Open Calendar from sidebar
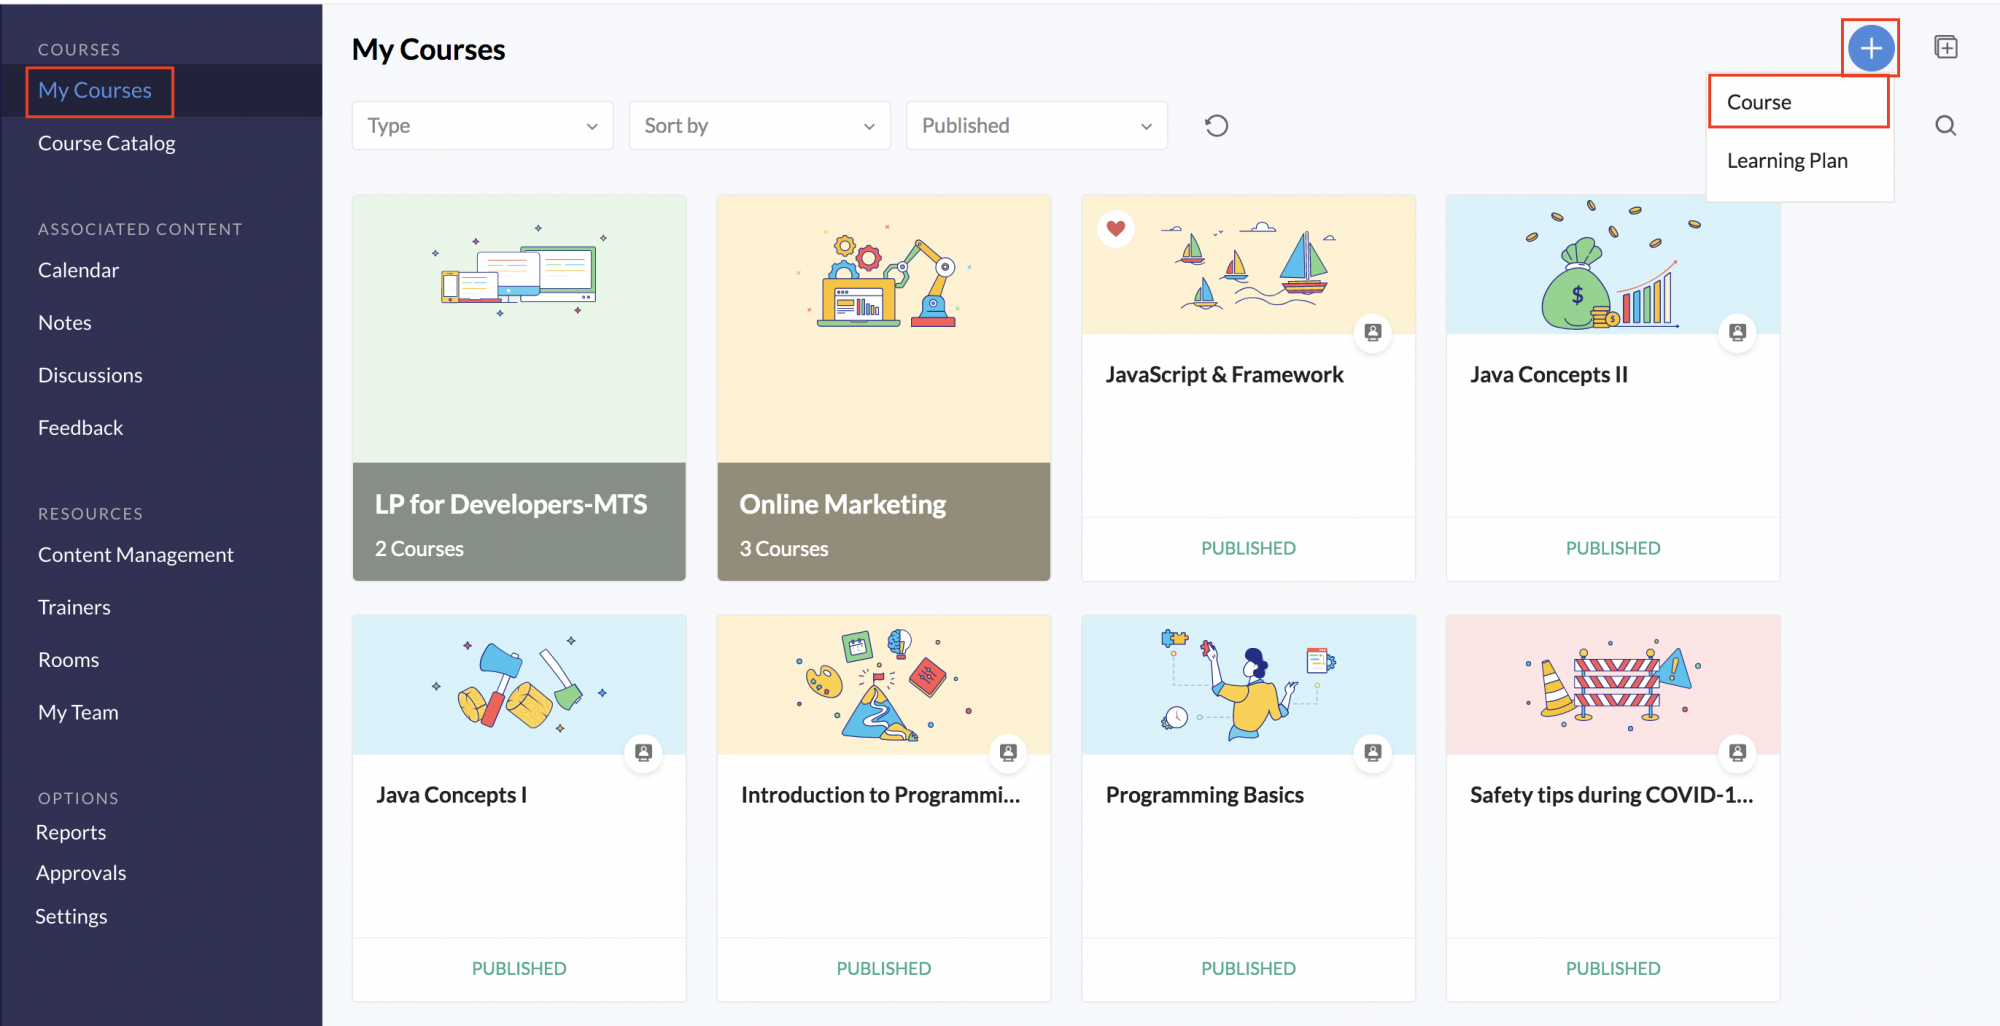The image size is (2000, 1026). (78, 270)
